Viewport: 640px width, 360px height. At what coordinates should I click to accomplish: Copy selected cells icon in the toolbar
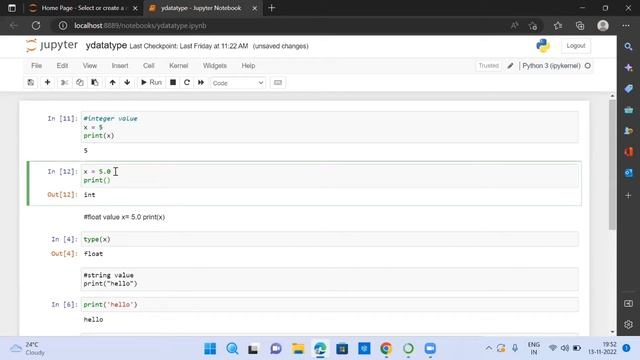click(x=80, y=82)
